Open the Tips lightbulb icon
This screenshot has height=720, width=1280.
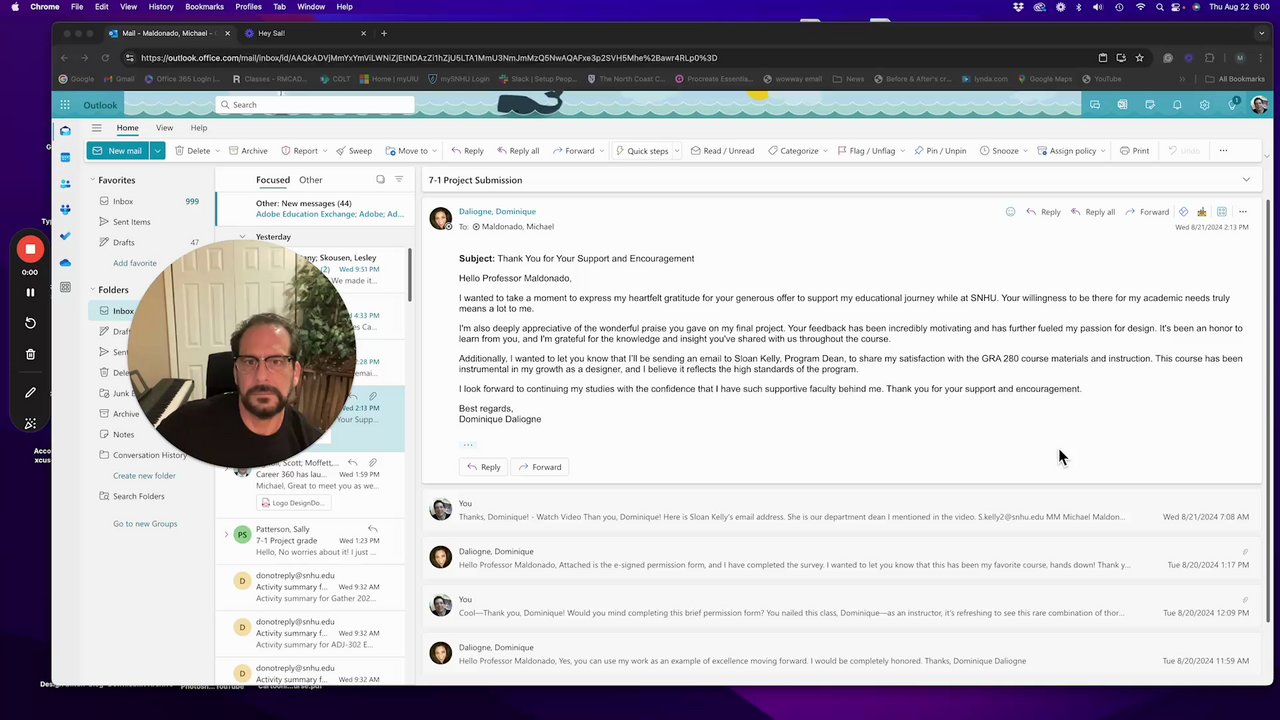coord(1233,105)
